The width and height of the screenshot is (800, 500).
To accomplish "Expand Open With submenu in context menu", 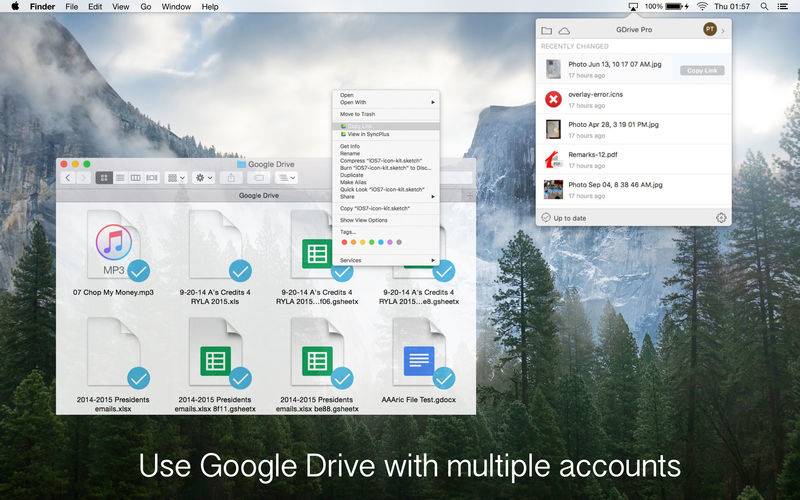I will [385, 102].
